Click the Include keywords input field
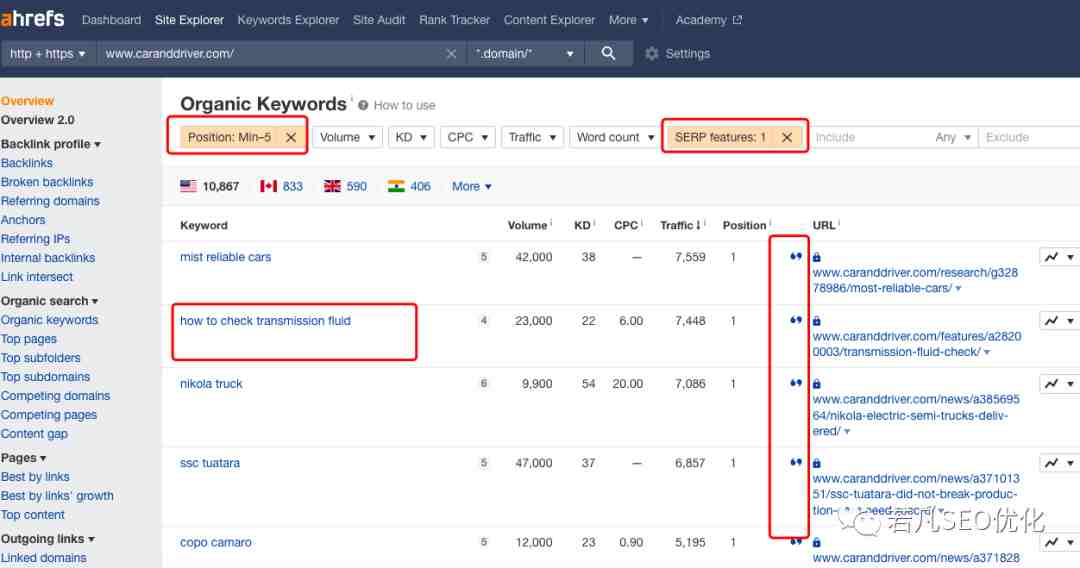1080x568 pixels. point(870,137)
